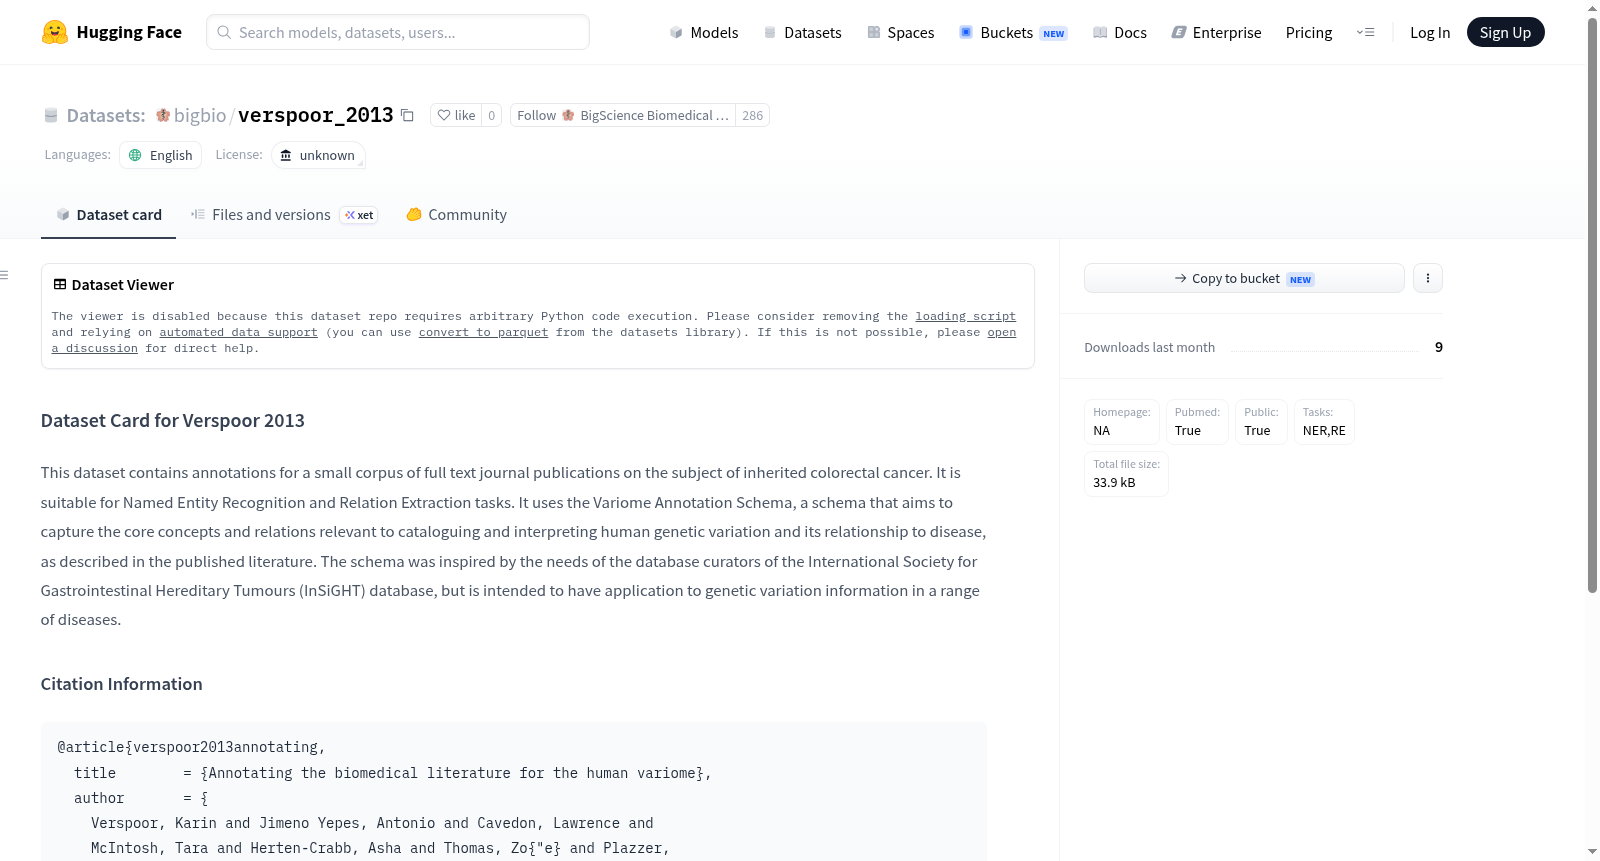Switch to the Community tab

pyautogui.click(x=456, y=215)
